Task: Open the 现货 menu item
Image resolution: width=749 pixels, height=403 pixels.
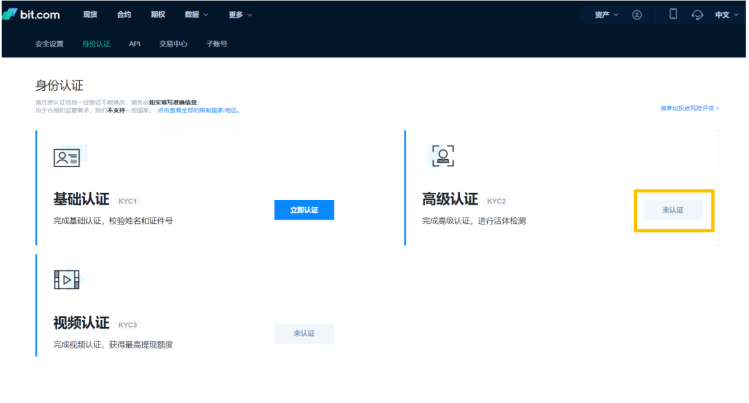Action: click(91, 15)
